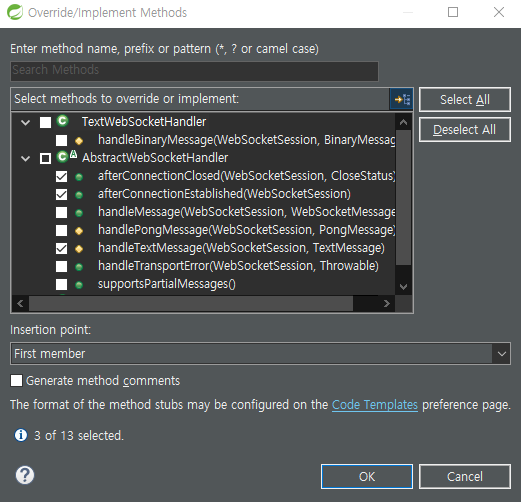Select handleTextMessage method row text
521x502 pixels.
pyautogui.click(x=241, y=248)
